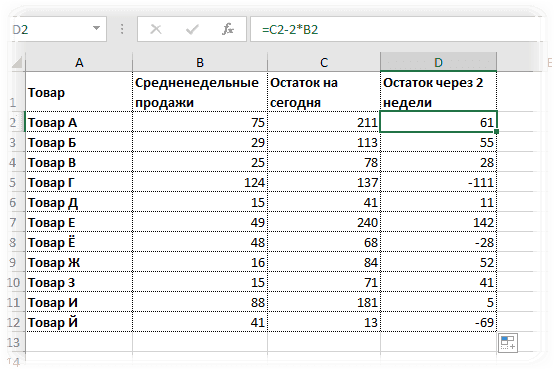
Task: Select cell 'Товар Г'
Action: click(x=79, y=182)
